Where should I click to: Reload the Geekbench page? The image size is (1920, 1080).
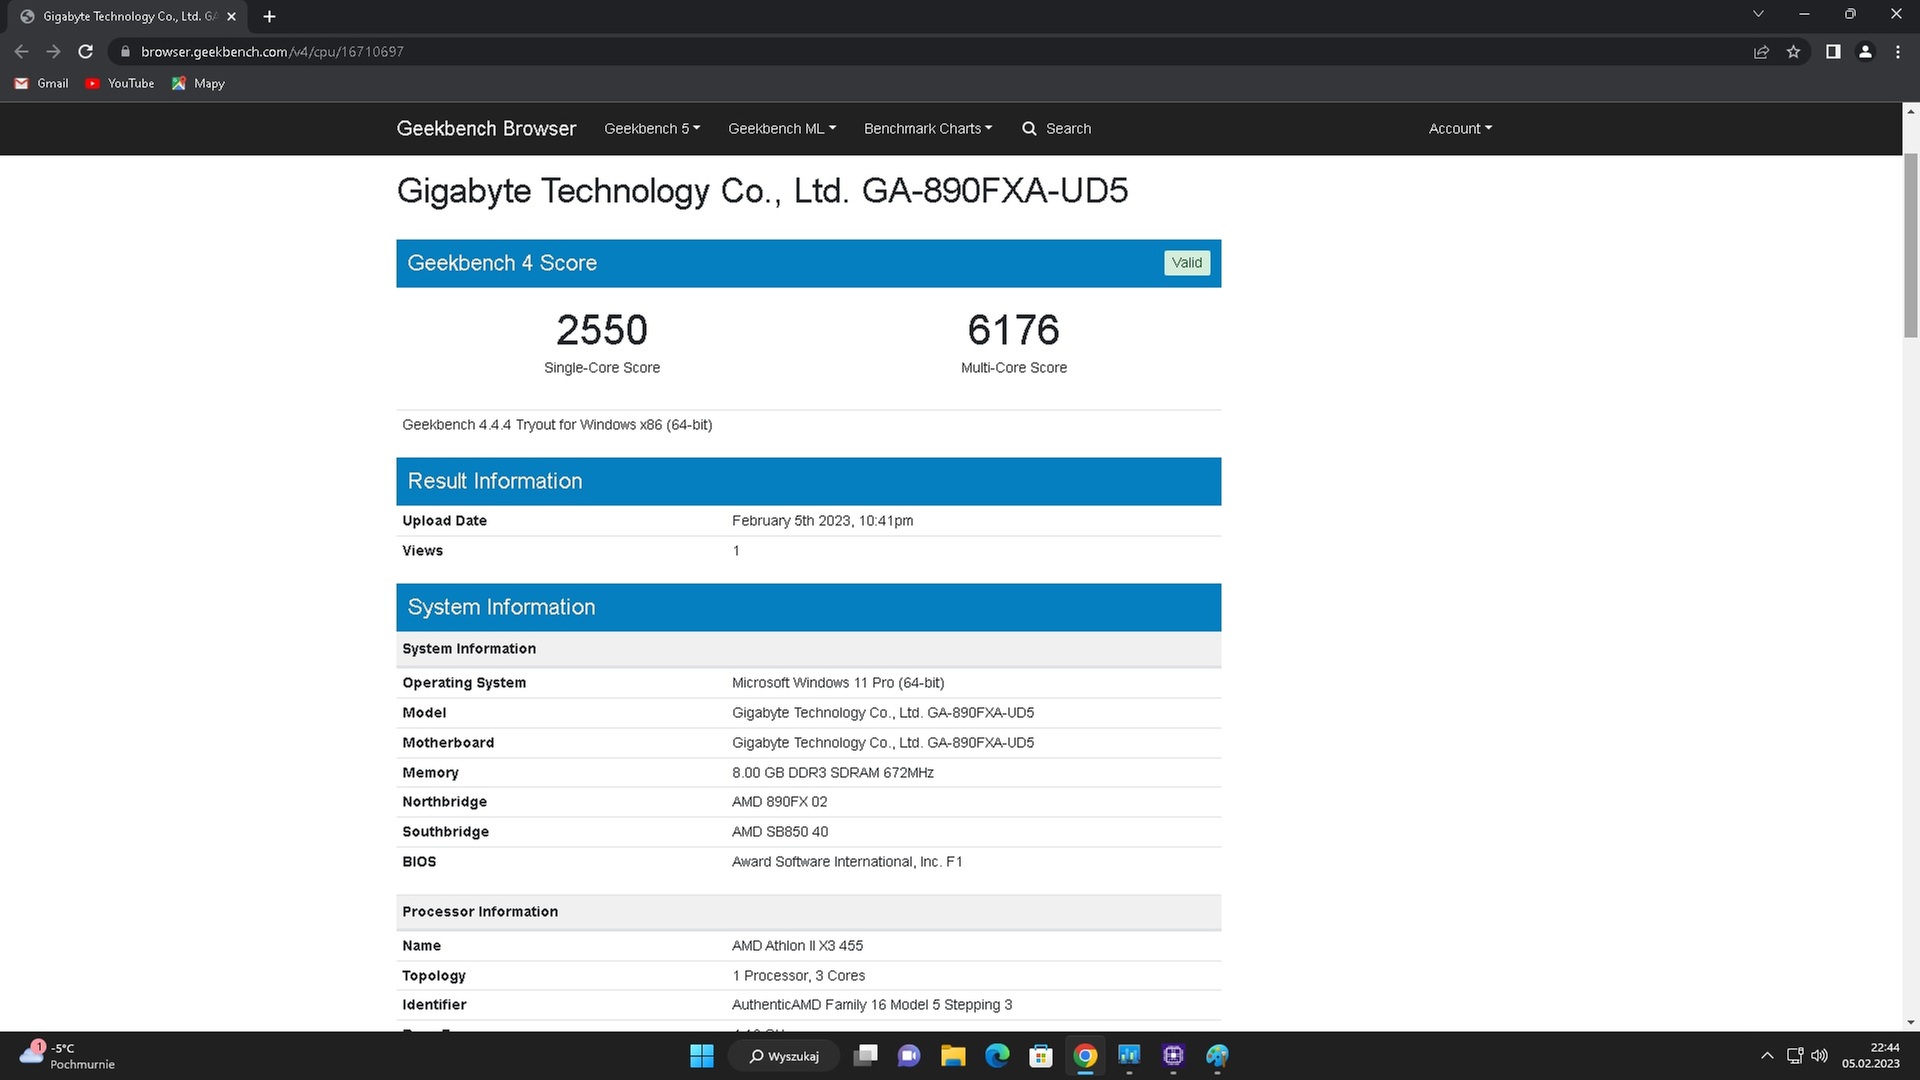pos(86,51)
